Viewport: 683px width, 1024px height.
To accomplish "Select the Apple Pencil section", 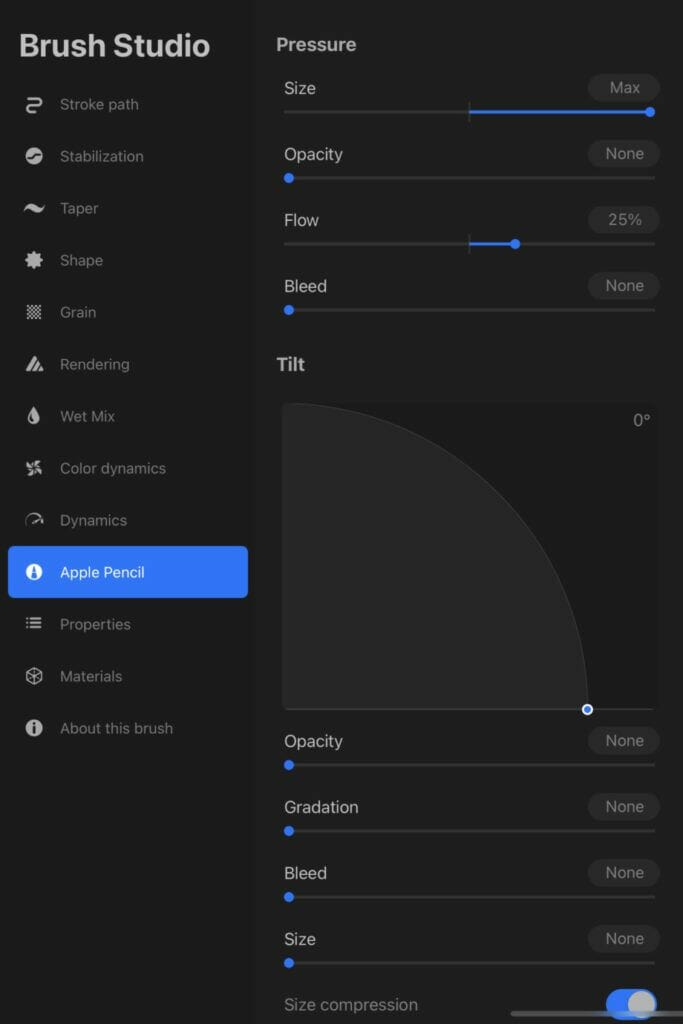I will [128, 572].
